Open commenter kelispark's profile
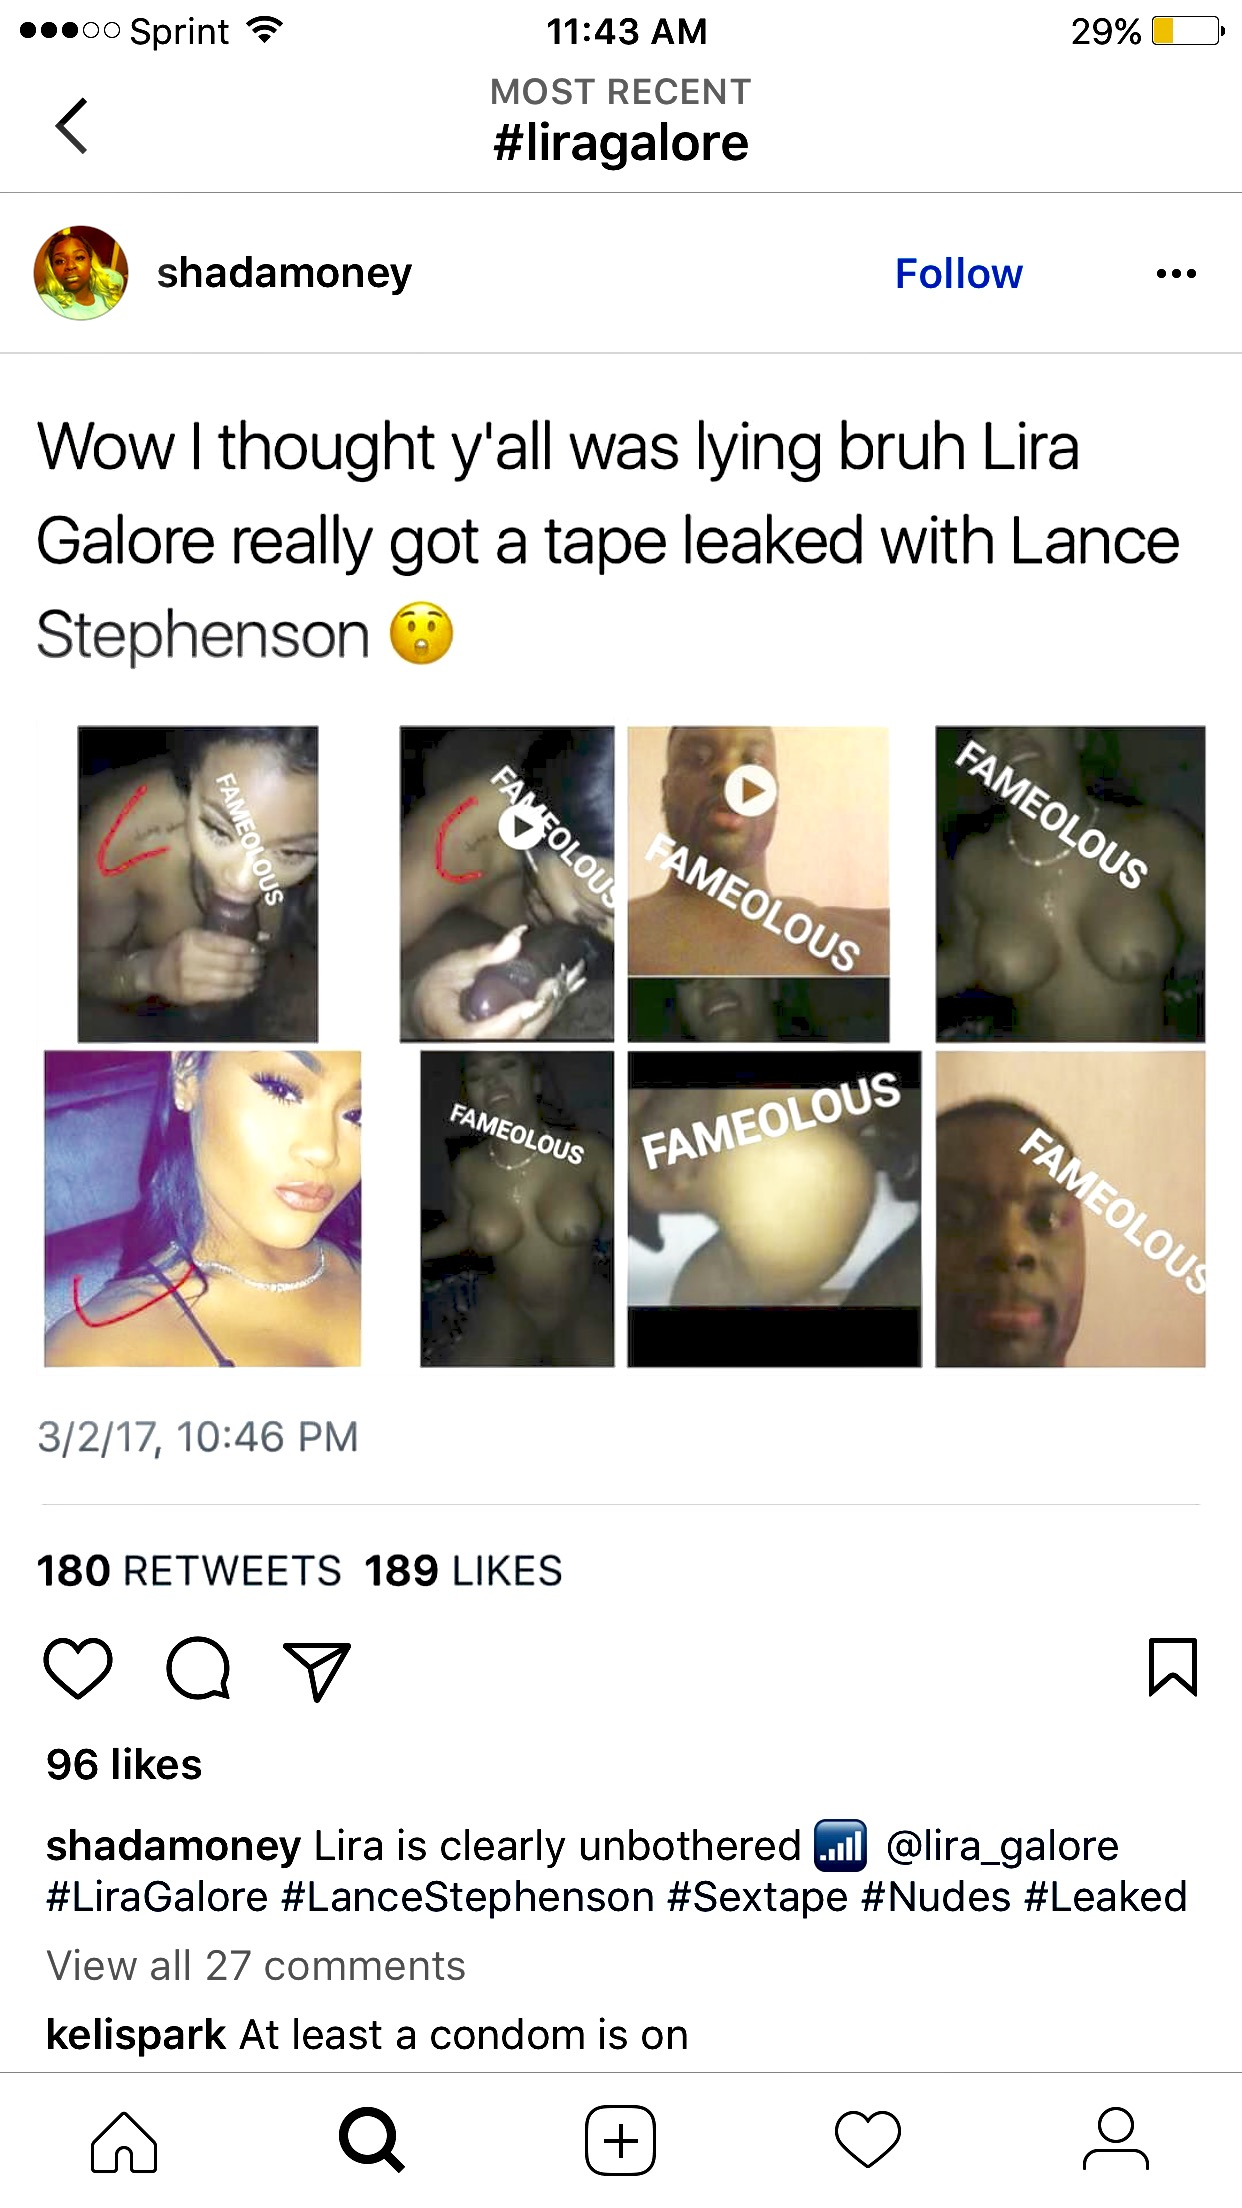This screenshot has width=1242, height=2208. point(136,2035)
